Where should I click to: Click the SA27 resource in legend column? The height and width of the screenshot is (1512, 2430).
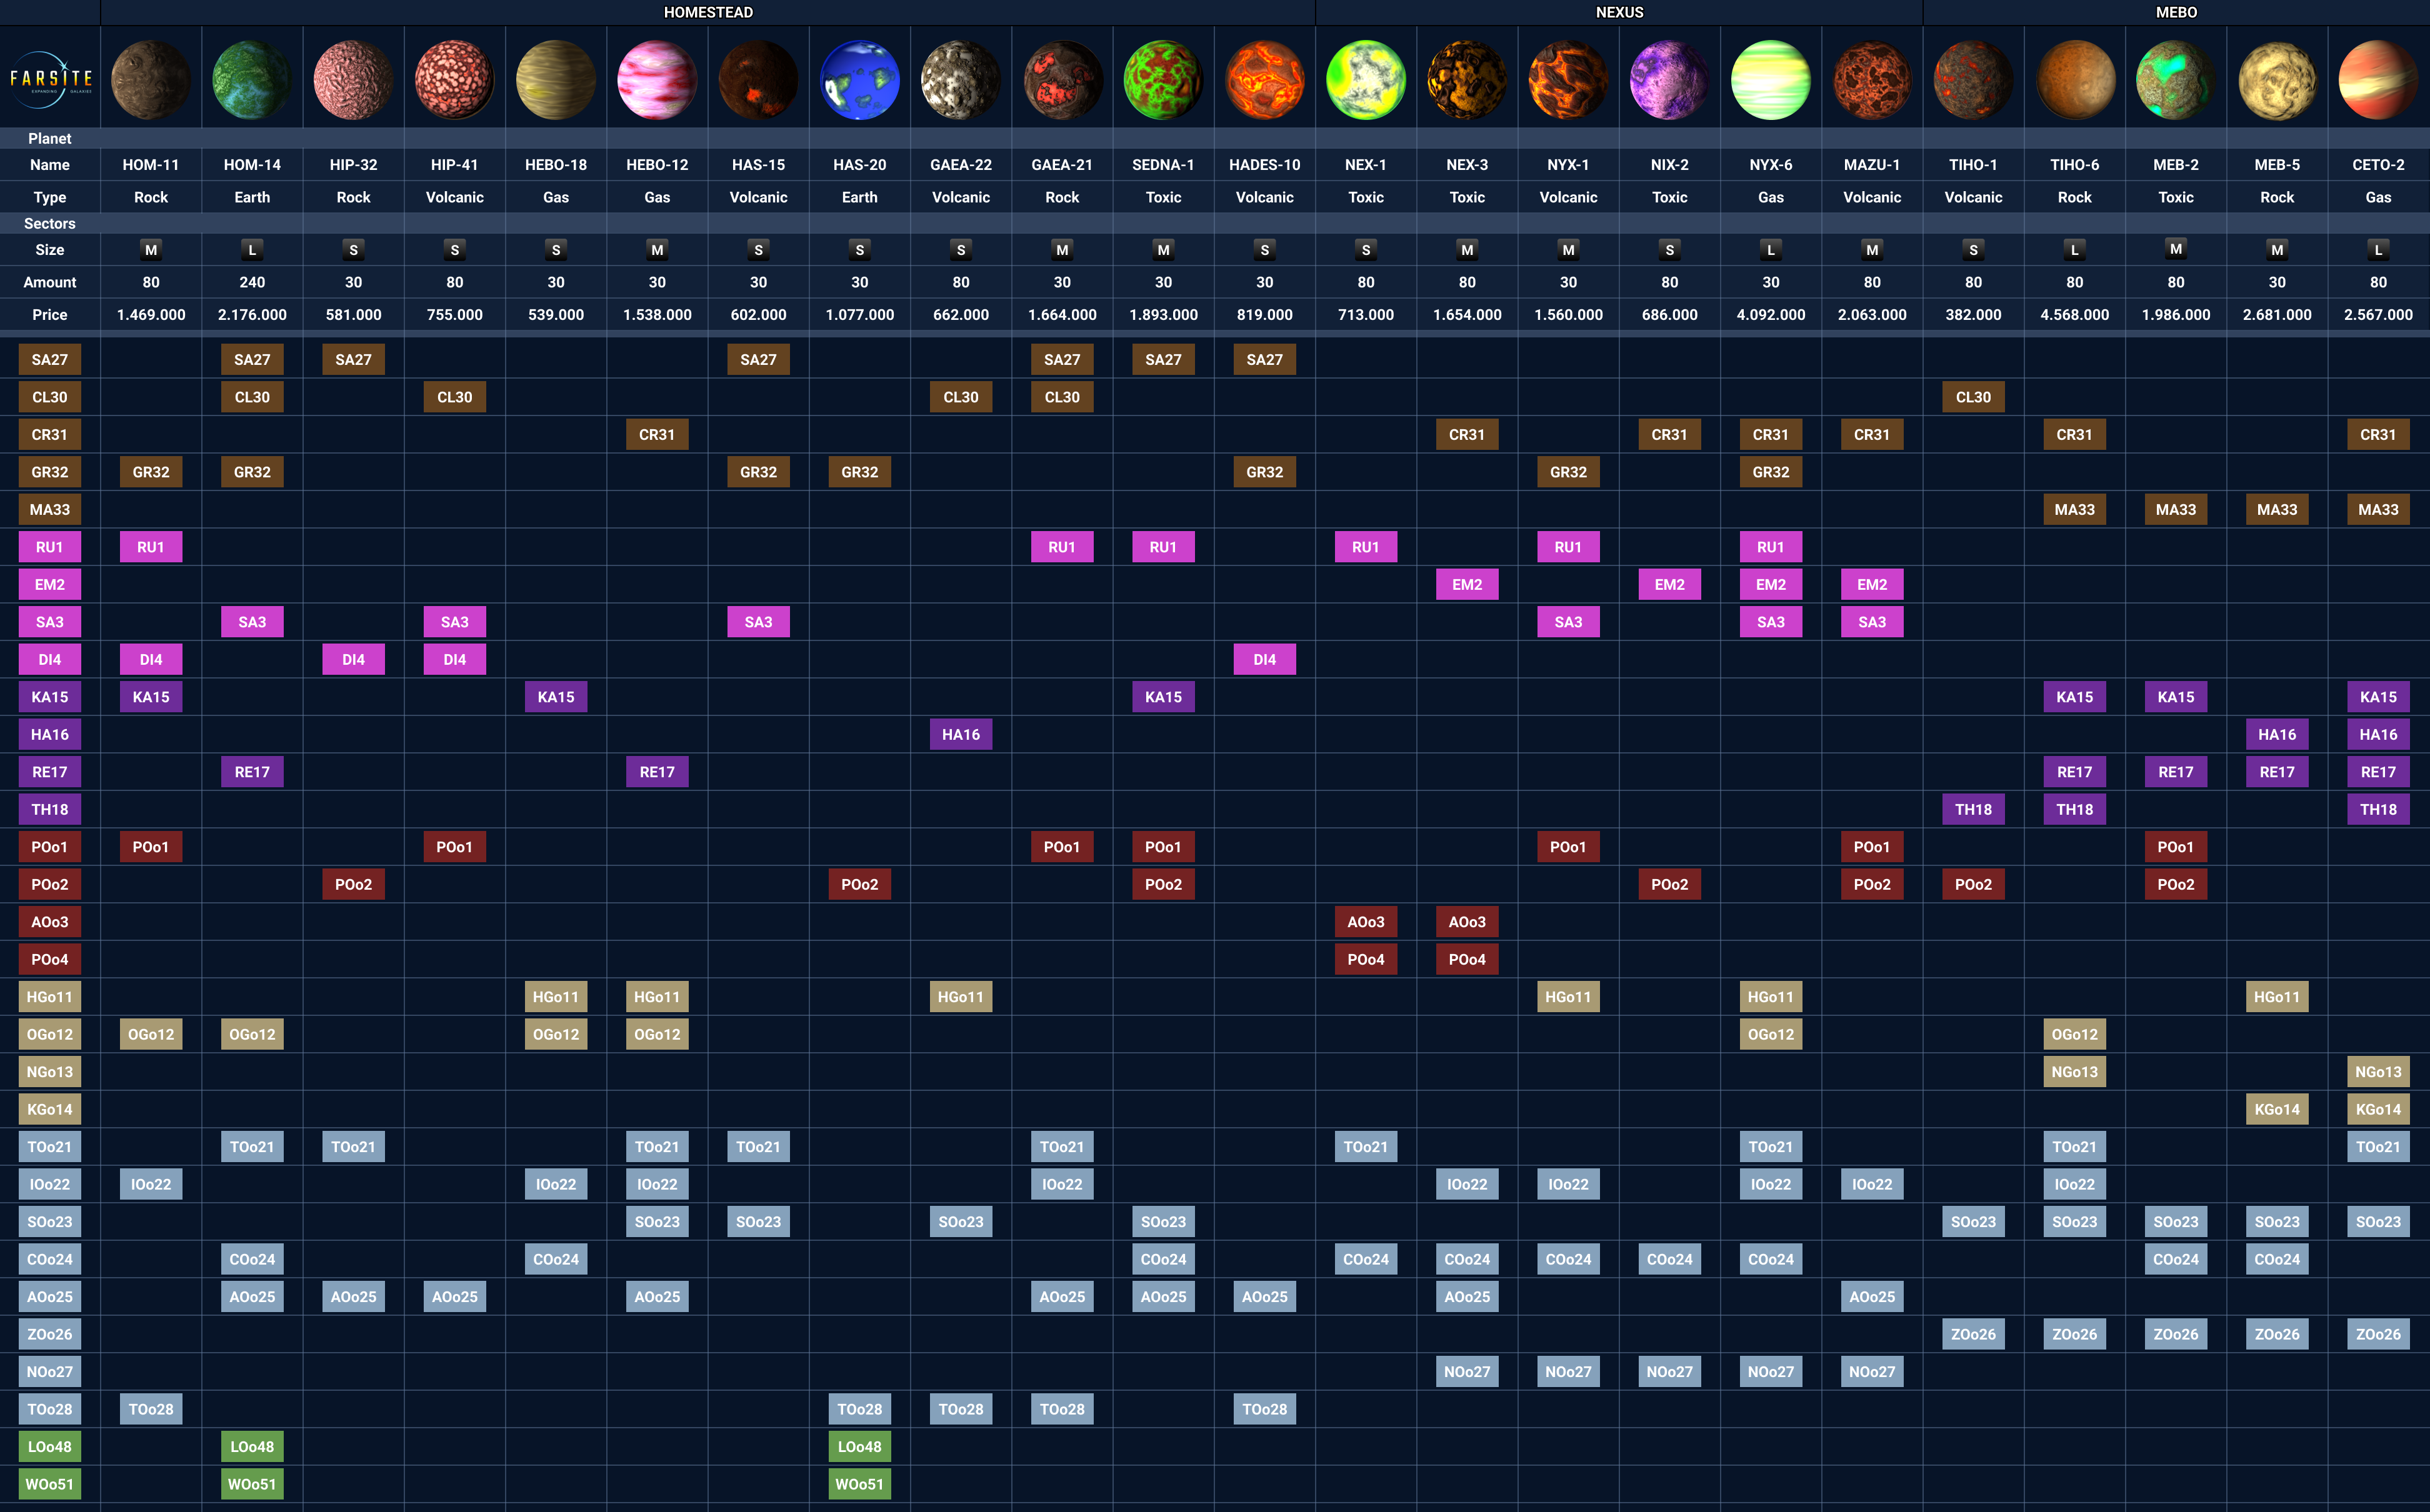(x=50, y=359)
